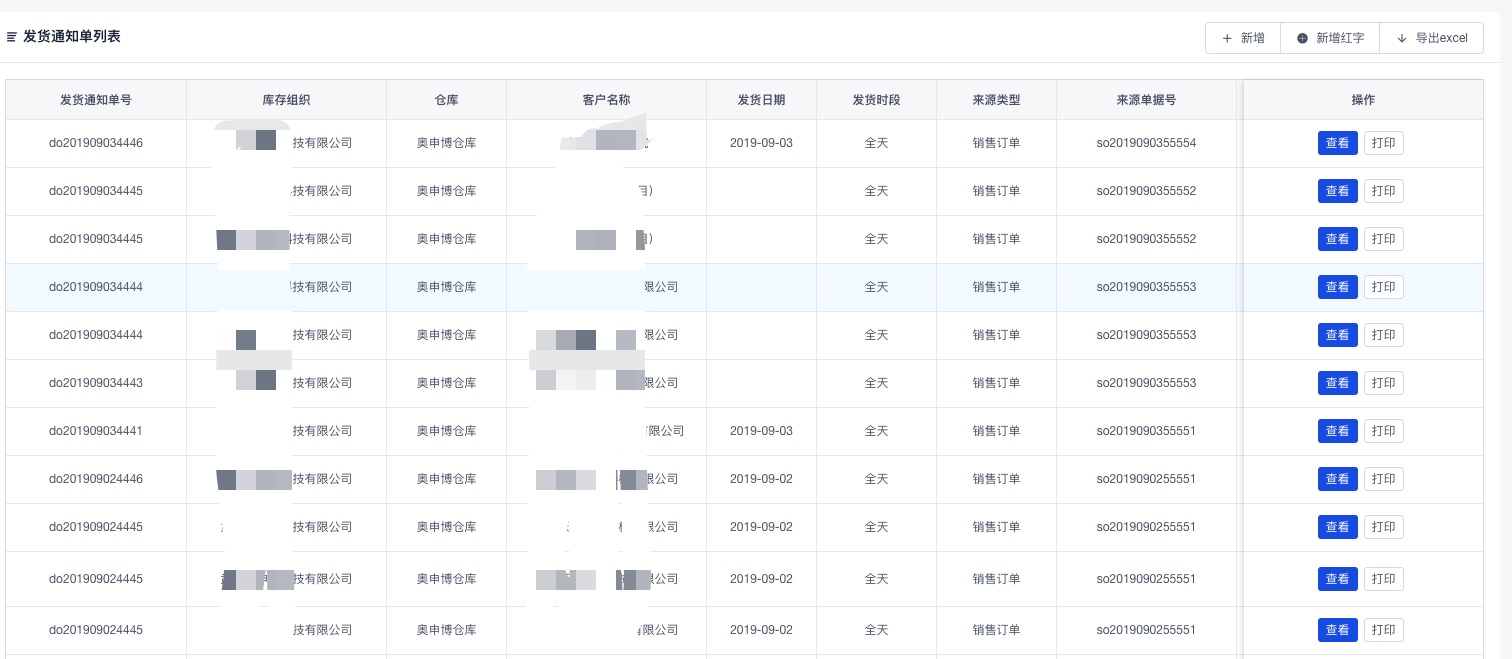Click the 客户名称 column header
Viewport: 1512px width, 659px height.
coord(606,100)
